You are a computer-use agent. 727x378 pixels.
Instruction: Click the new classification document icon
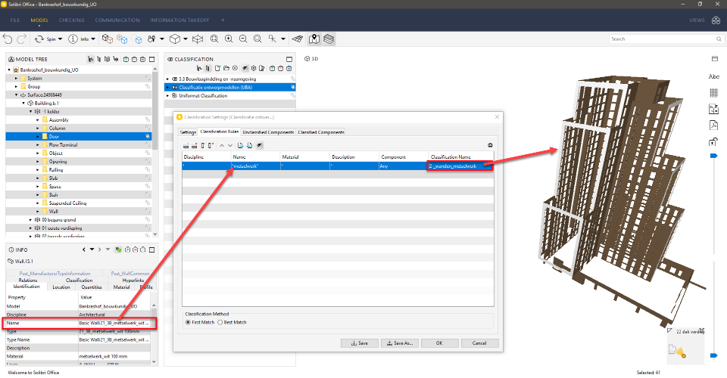pos(217,68)
